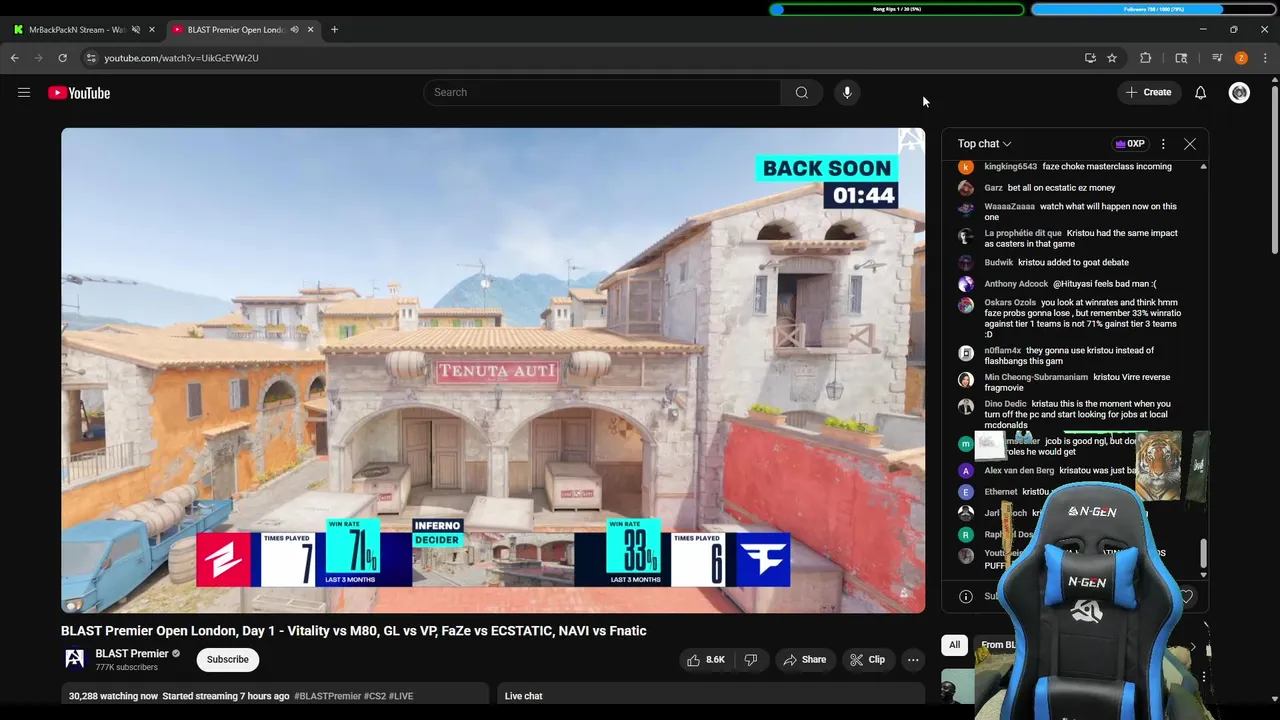Click chat user Garz
Screen dimensions: 1280x720
coord(993,188)
